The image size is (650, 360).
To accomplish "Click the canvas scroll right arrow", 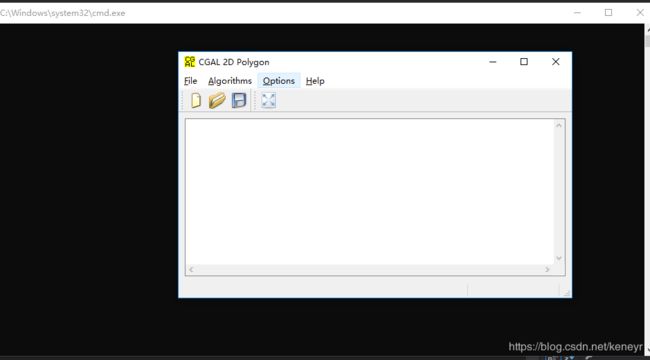I will click(547, 270).
